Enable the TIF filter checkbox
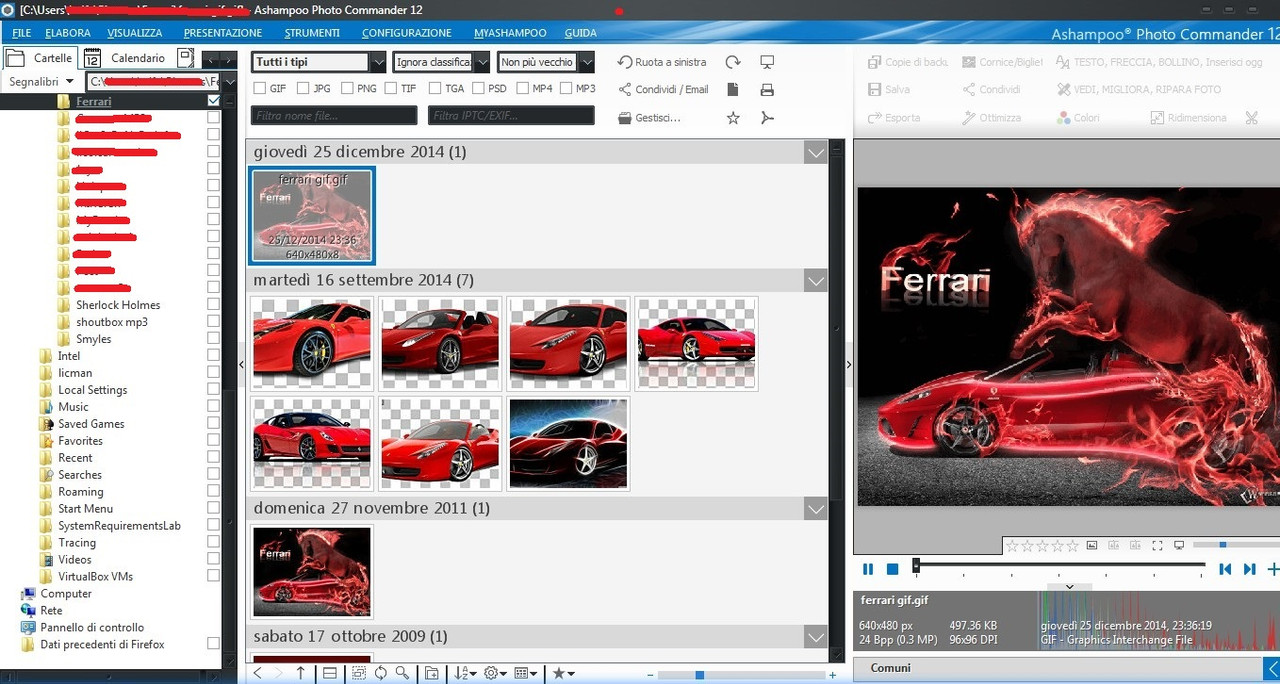 point(391,89)
